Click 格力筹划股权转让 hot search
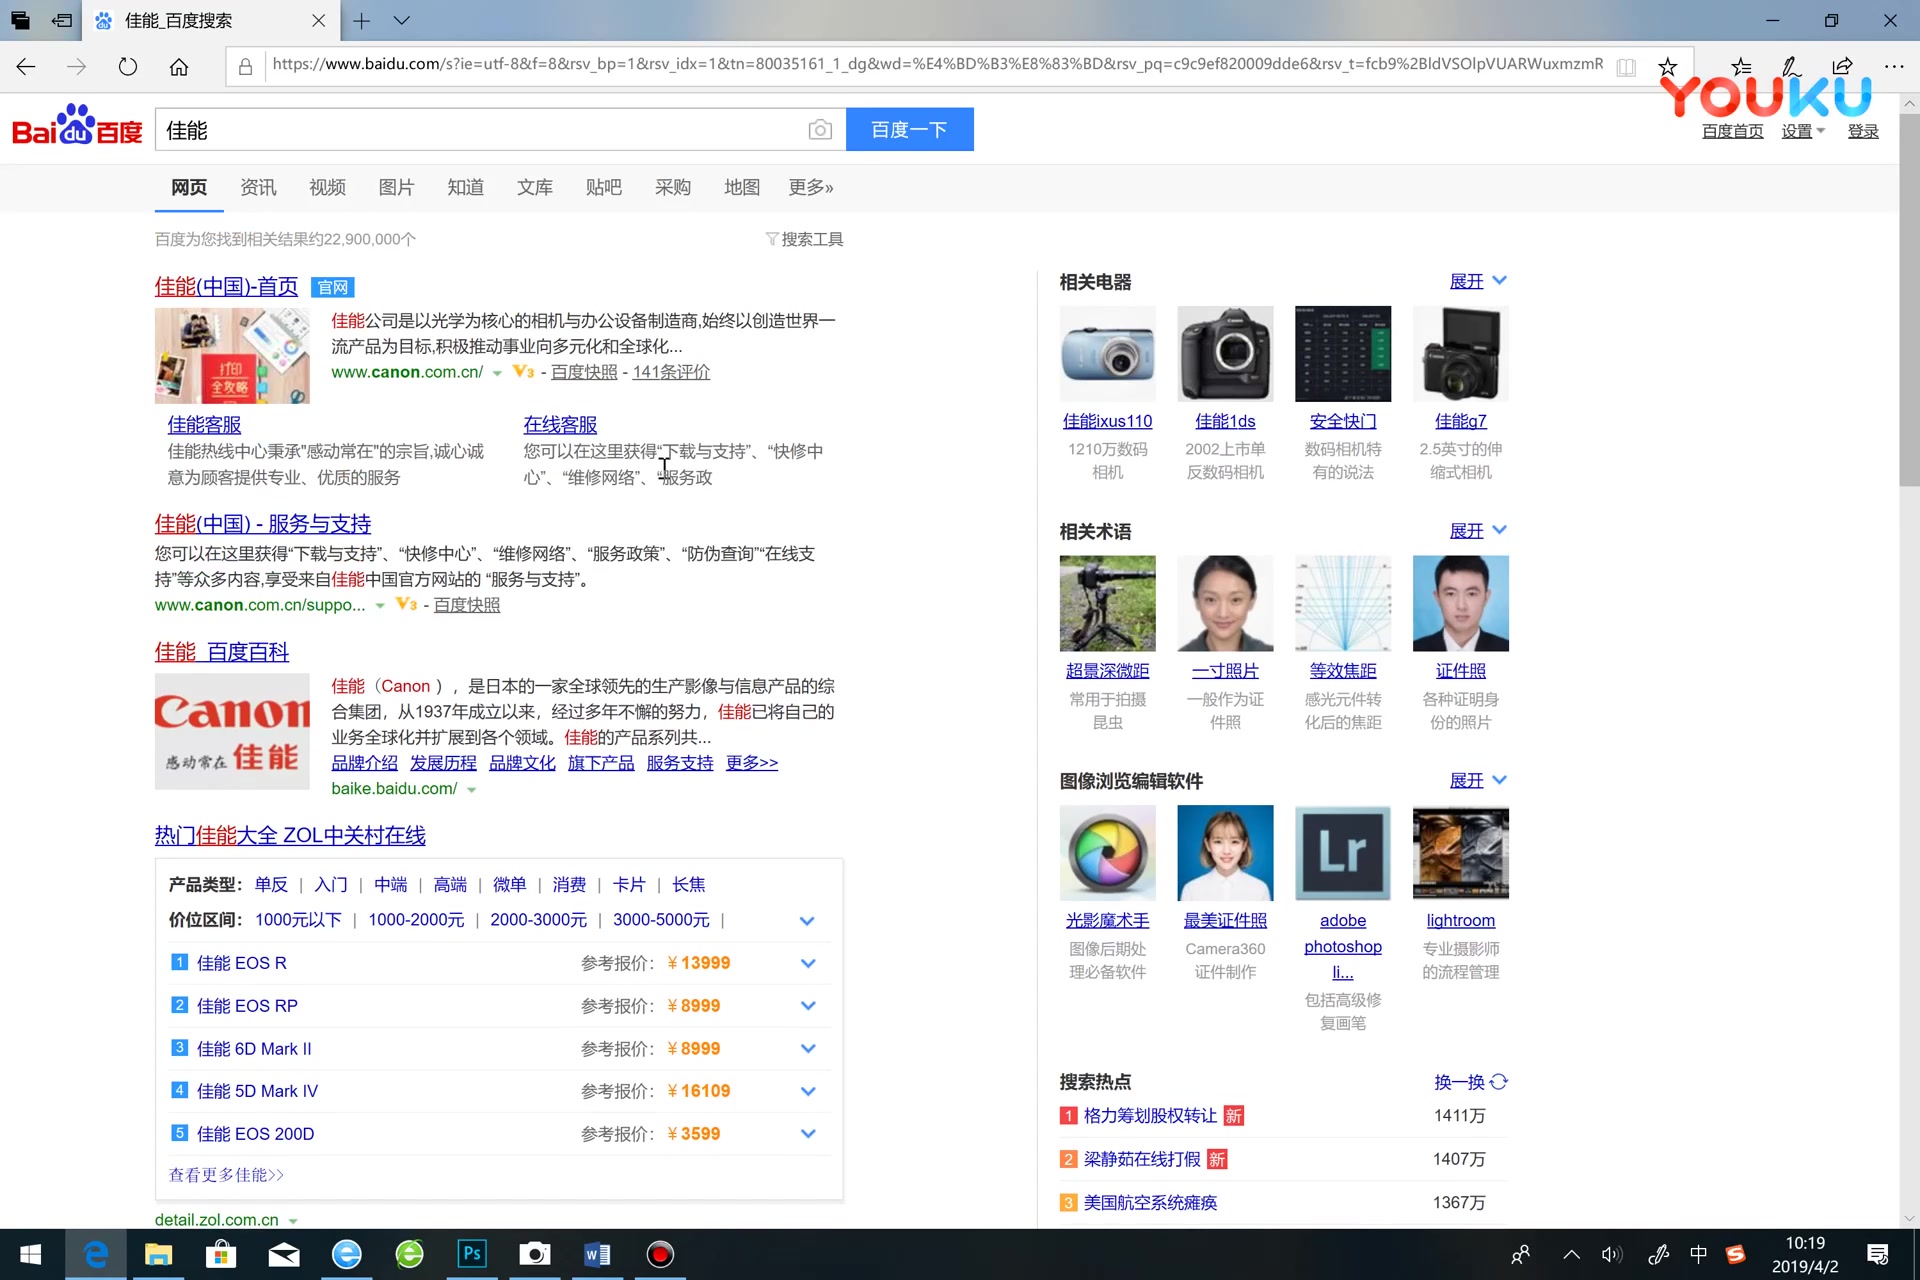The image size is (1920, 1280). point(1150,1116)
